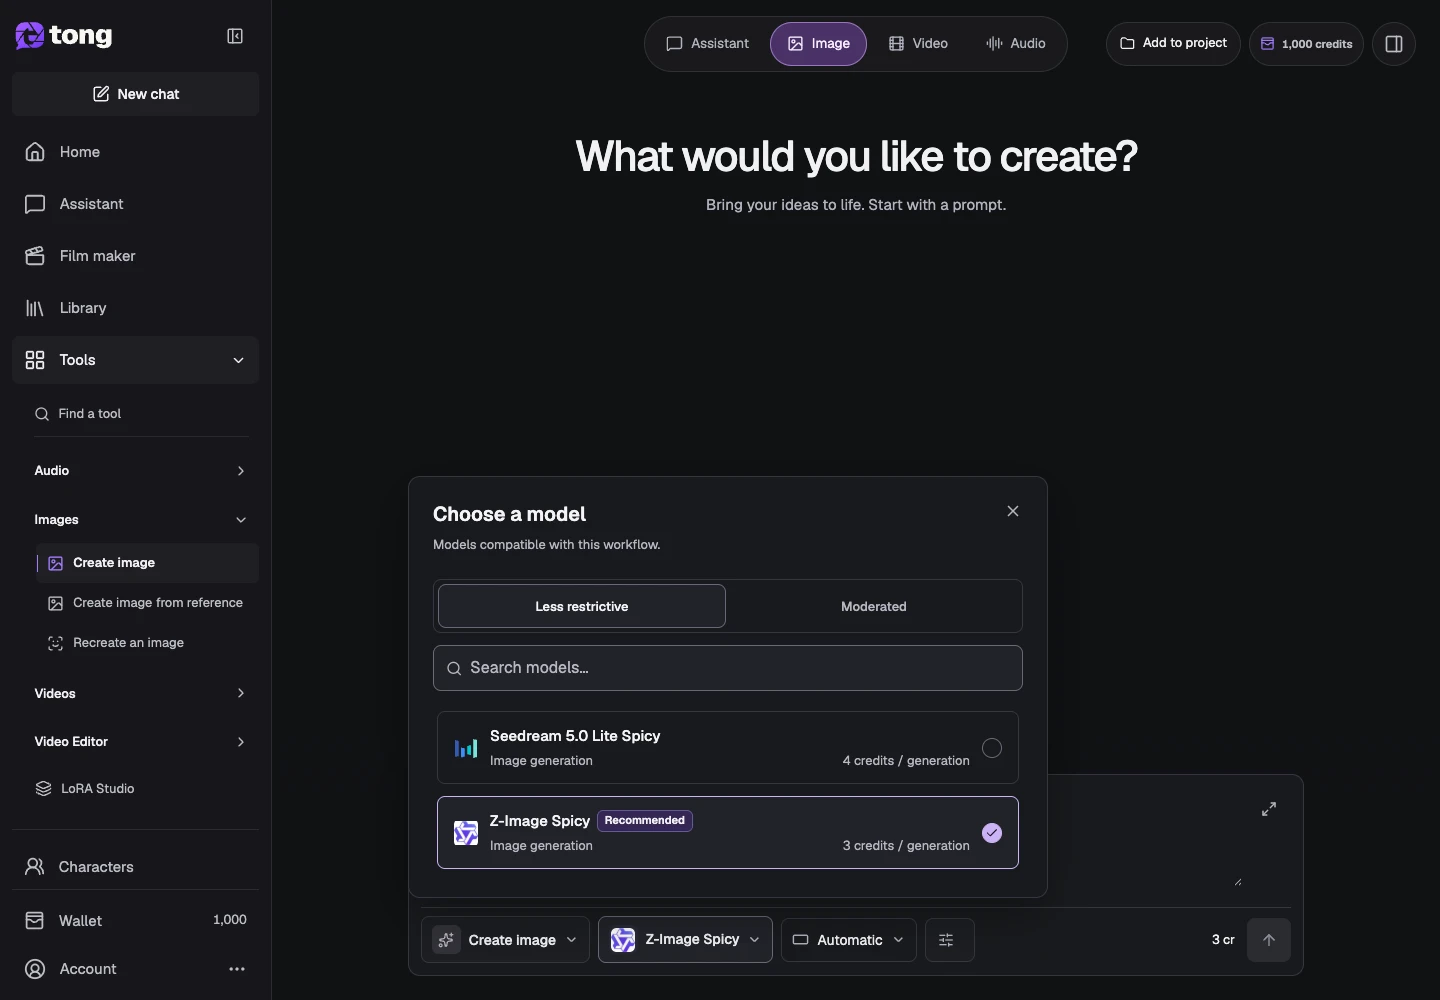The image size is (1440, 1000).
Task: Switch to the Image tab
Action: tap(818, 44)
